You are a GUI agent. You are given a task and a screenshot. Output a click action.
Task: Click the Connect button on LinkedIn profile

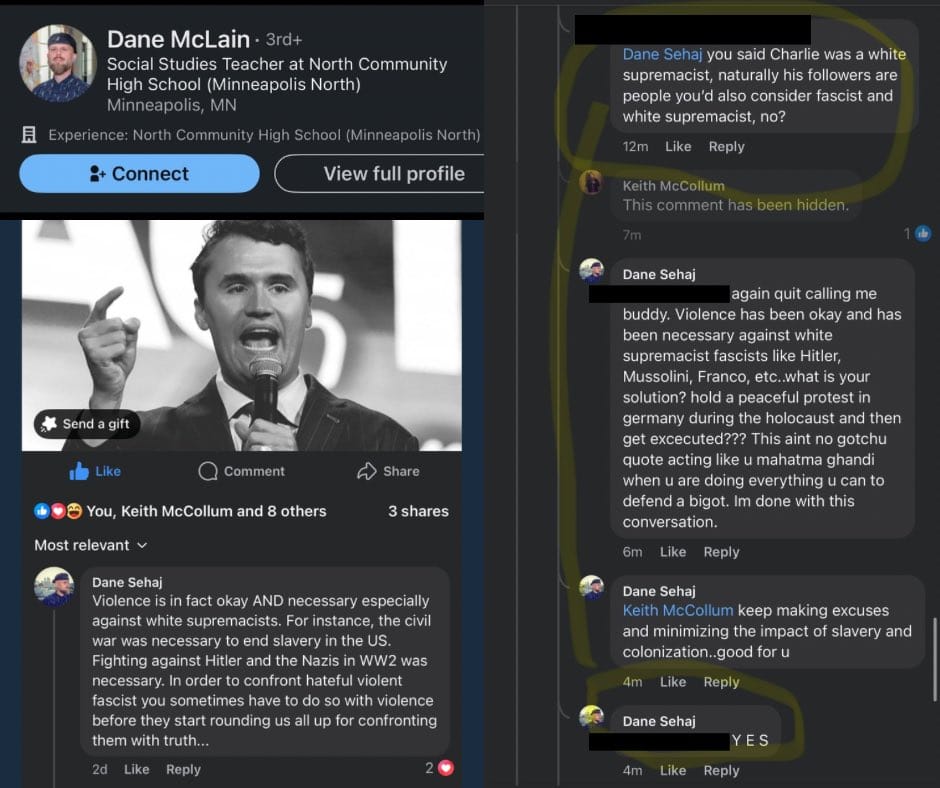tap(139, 174)
